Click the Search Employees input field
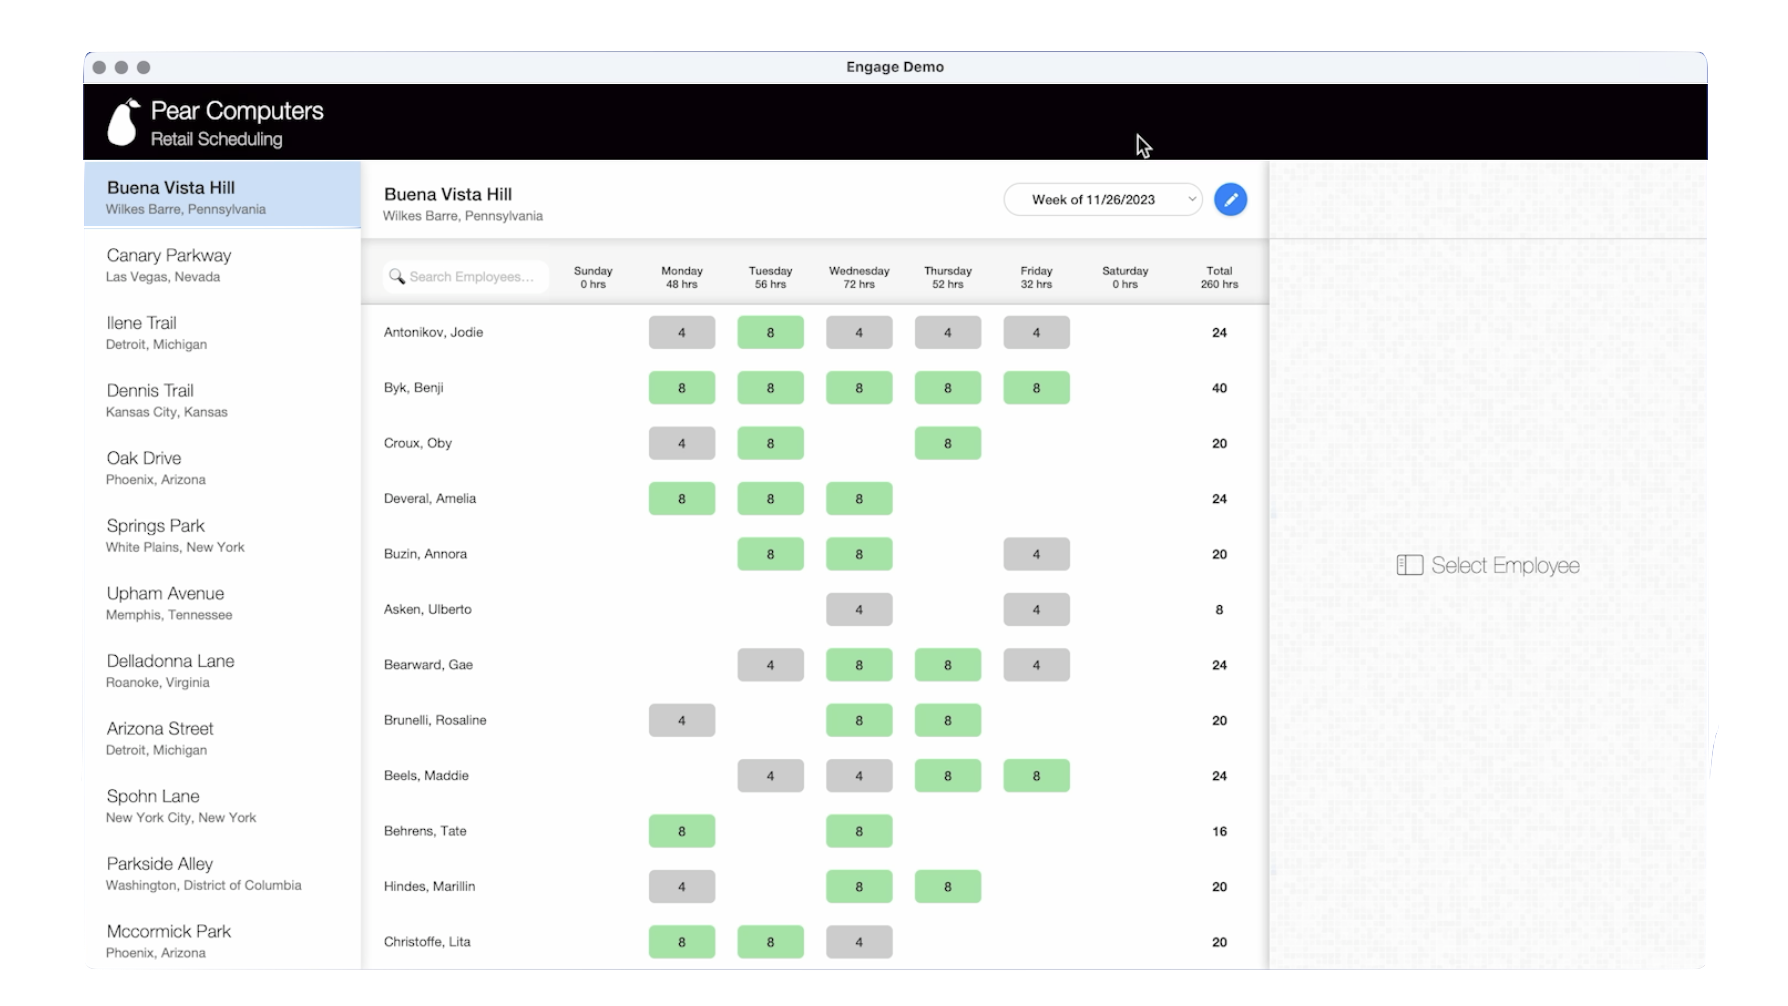Image resolution: width=1788 pixels, height=1006 pixels. pos(472,277)
